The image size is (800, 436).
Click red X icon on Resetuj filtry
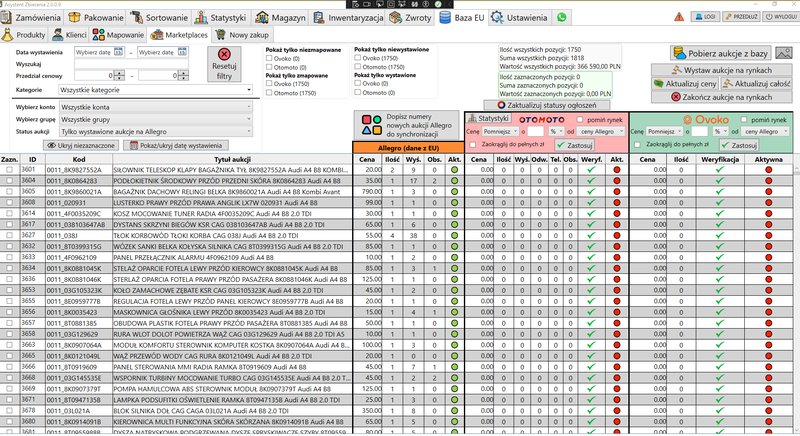click(224, 54)
